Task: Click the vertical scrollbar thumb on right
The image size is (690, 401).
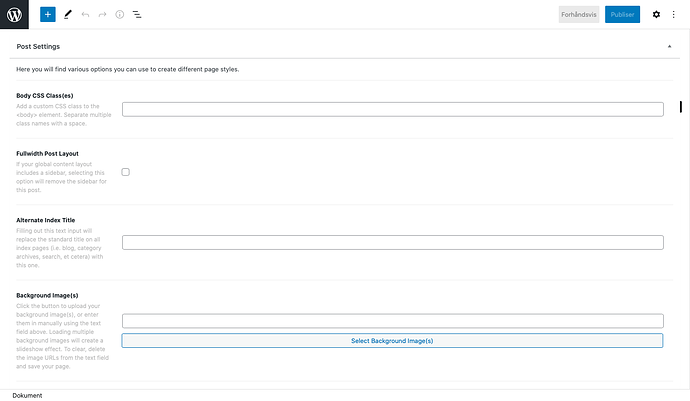Action: [x=681, y=107]
